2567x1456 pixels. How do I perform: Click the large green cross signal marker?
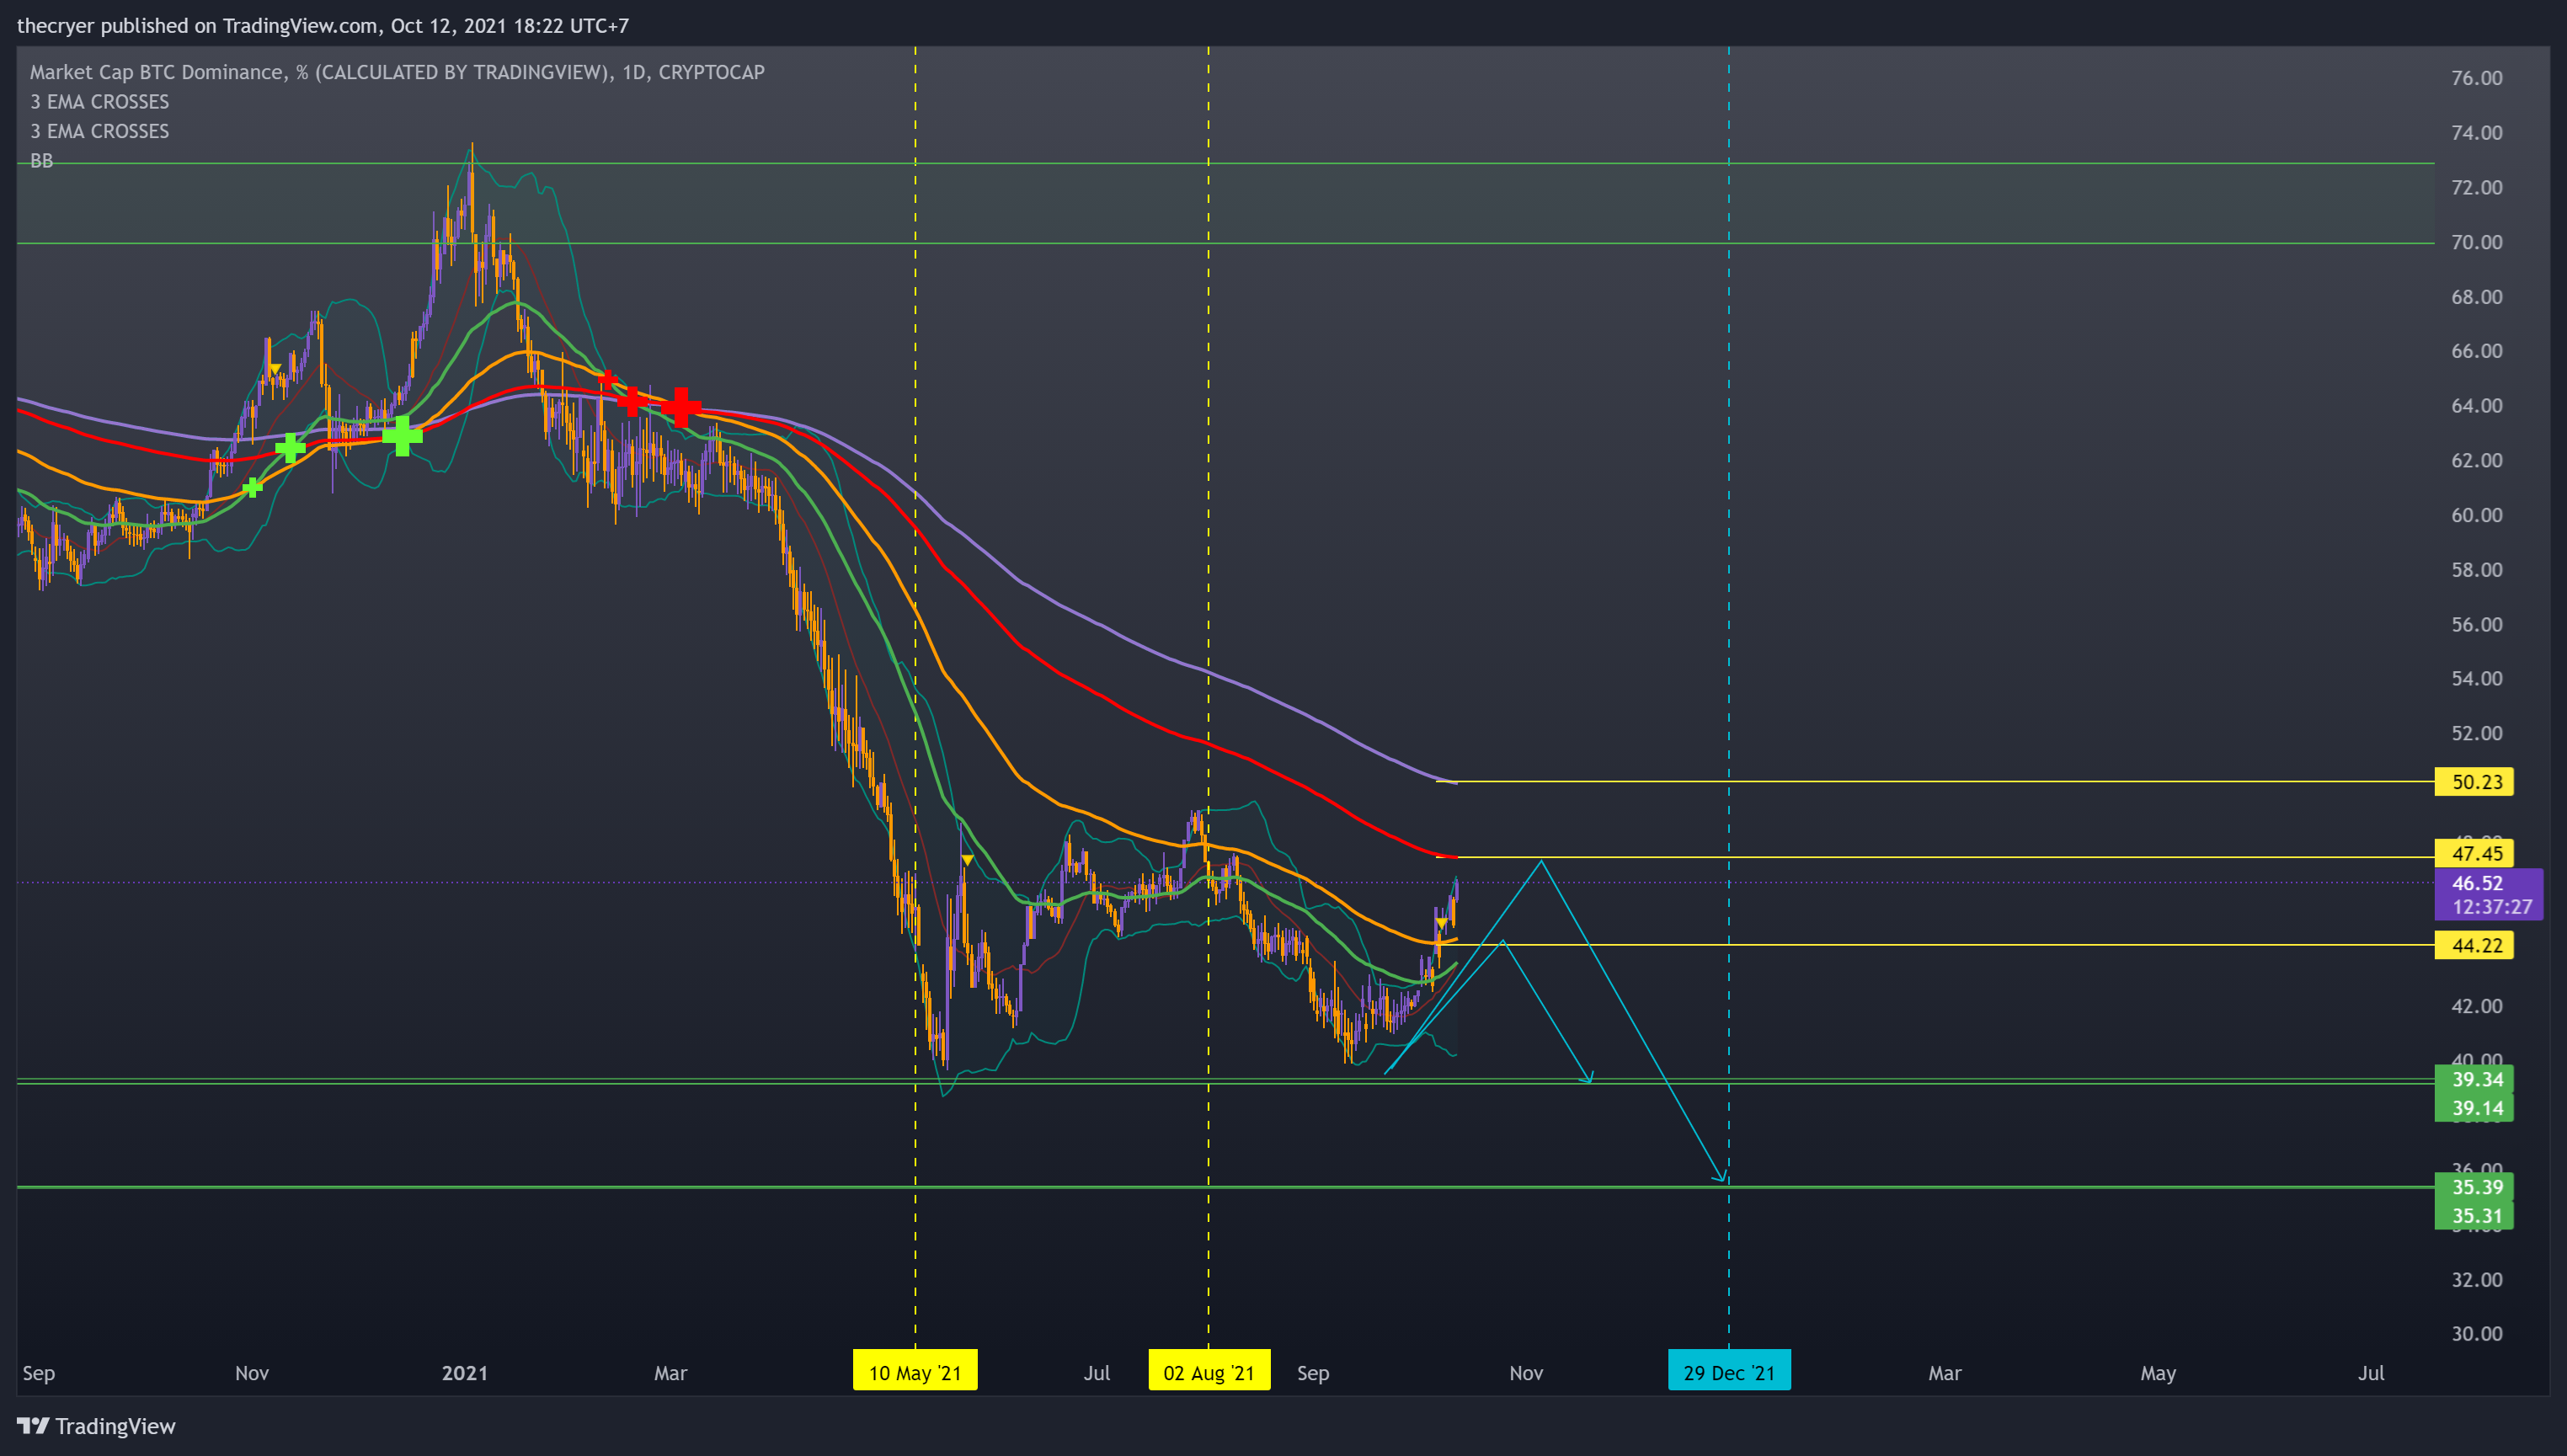[402, 436]
